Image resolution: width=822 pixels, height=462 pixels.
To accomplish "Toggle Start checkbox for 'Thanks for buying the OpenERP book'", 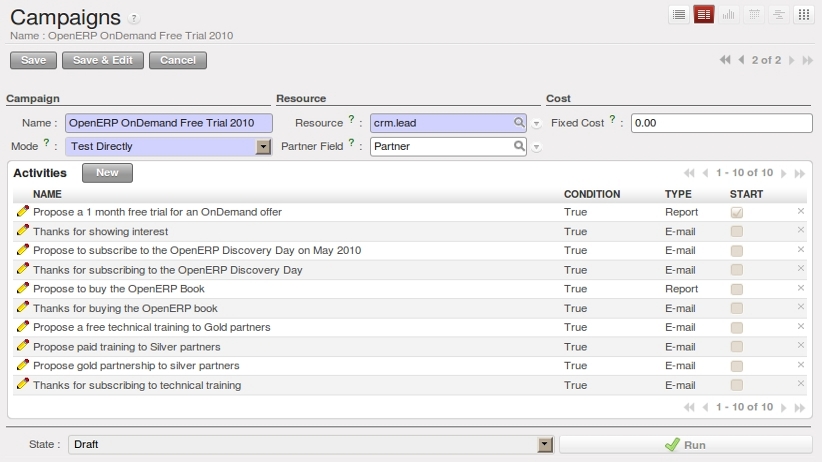I will click(x=737, y=308).
